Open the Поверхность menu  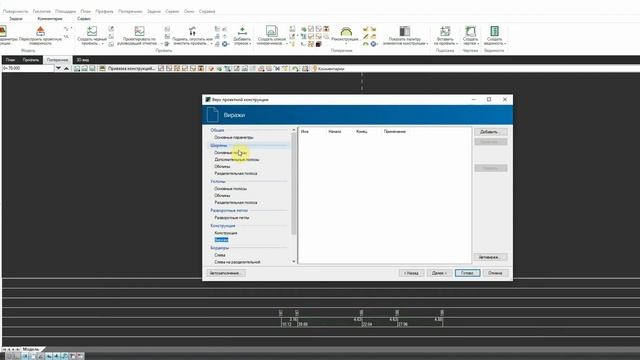point(16,11)
